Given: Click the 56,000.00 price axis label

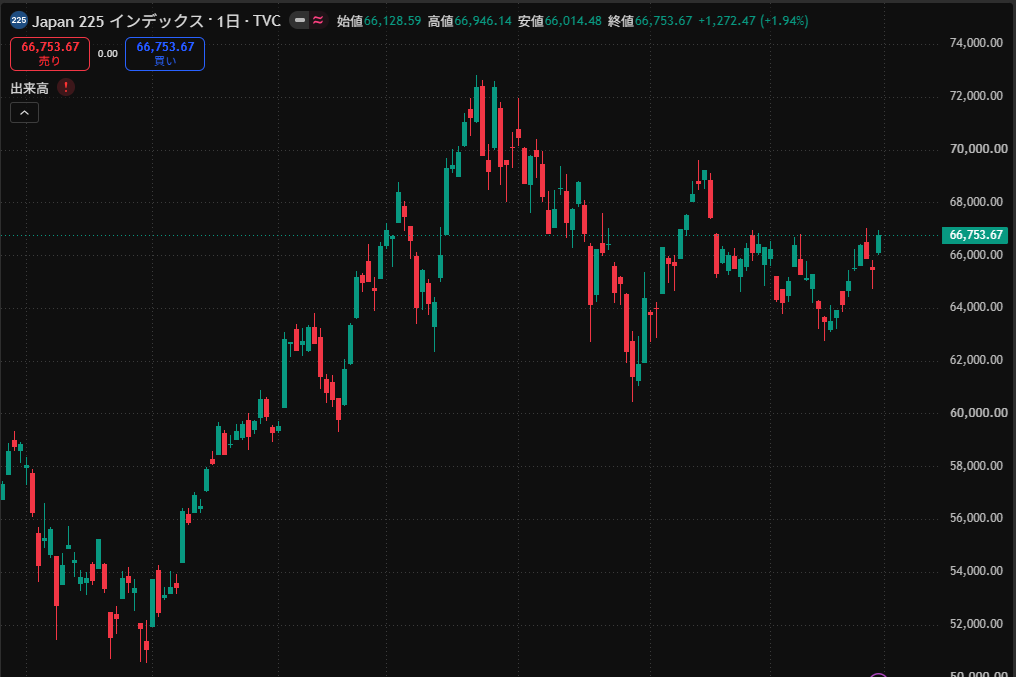Looking at the screenshot, I should pos(976,518).
